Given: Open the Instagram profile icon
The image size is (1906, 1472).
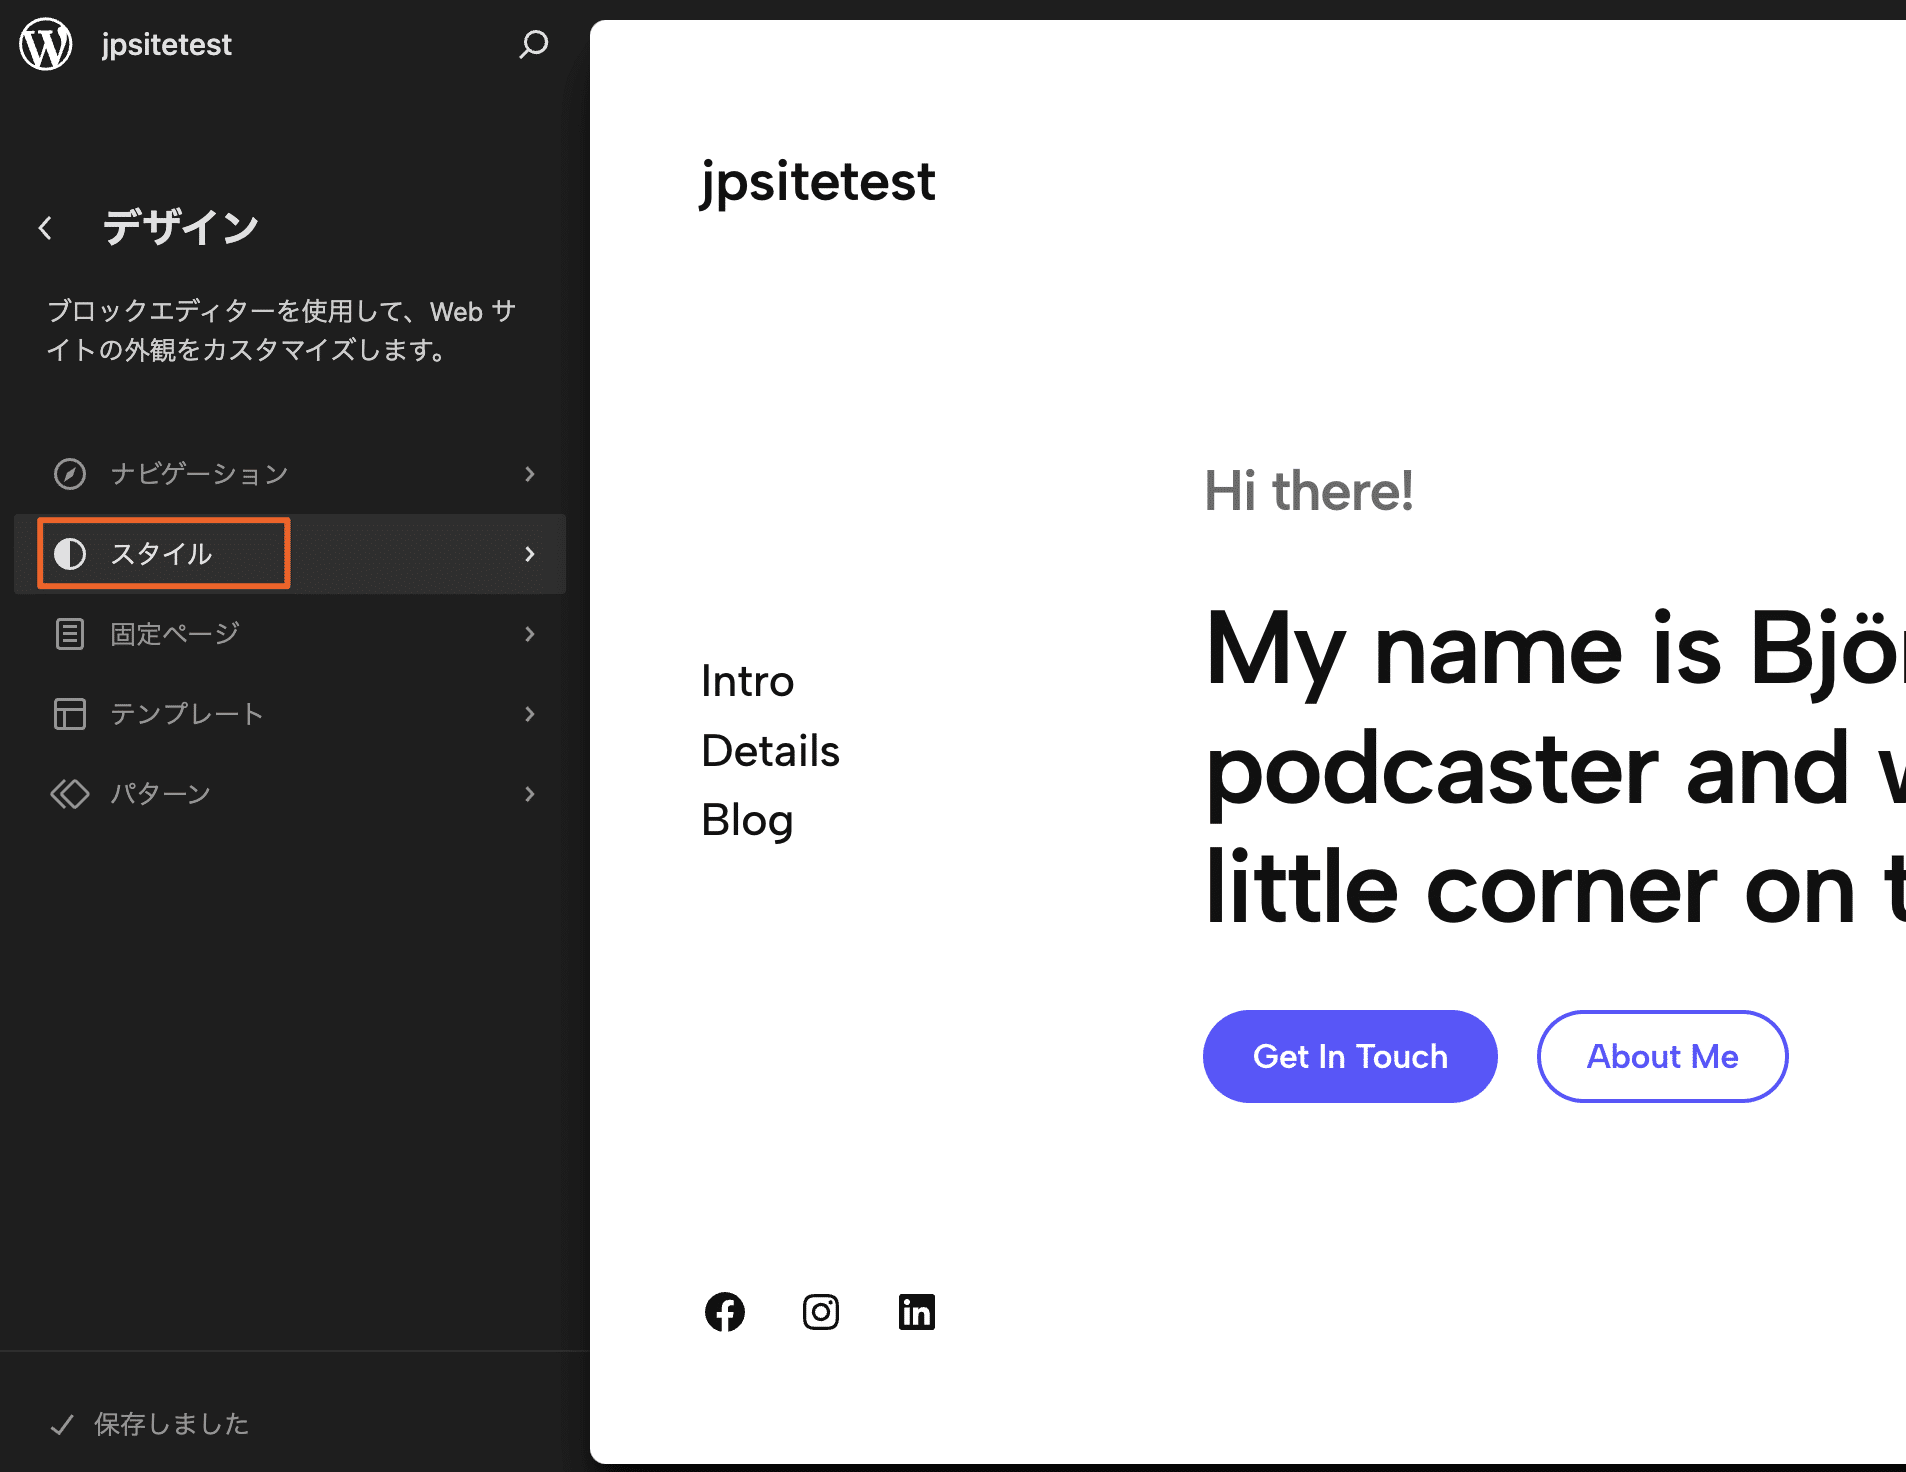Looking at the screenshot, I should point(821,1312).
